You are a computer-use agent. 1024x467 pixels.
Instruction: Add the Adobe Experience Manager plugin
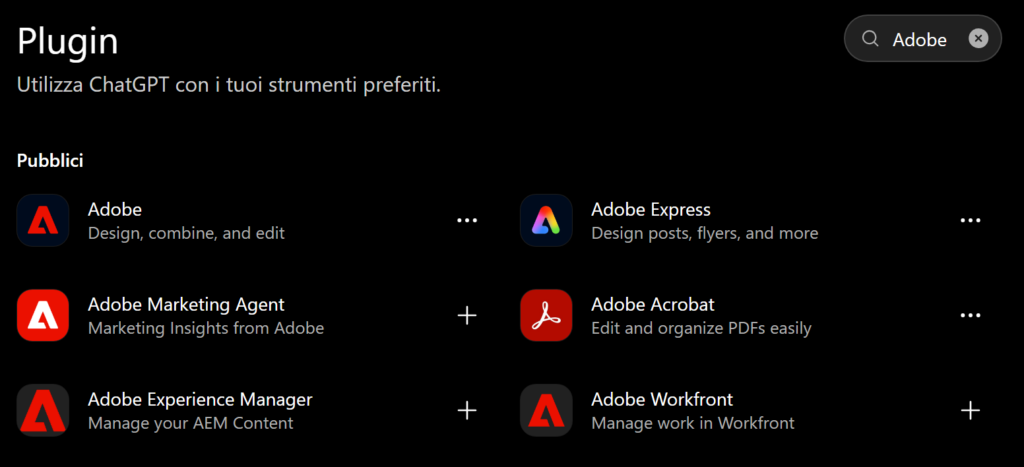coord(467,410)
